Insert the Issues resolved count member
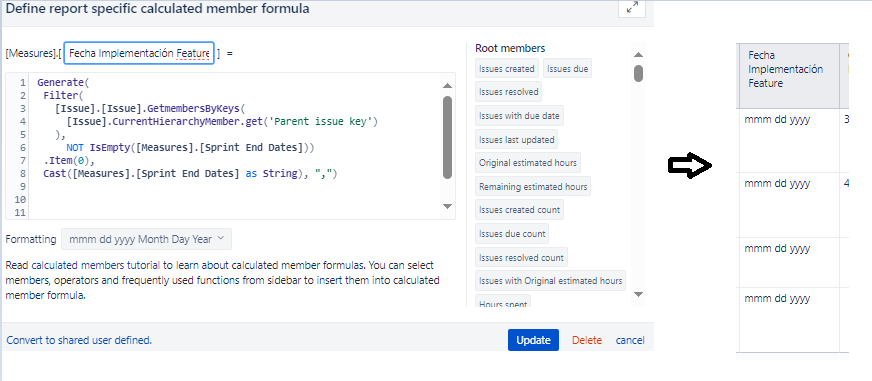Screen dimensions: 872x381 pyautogui.click(x=521, y=258)
